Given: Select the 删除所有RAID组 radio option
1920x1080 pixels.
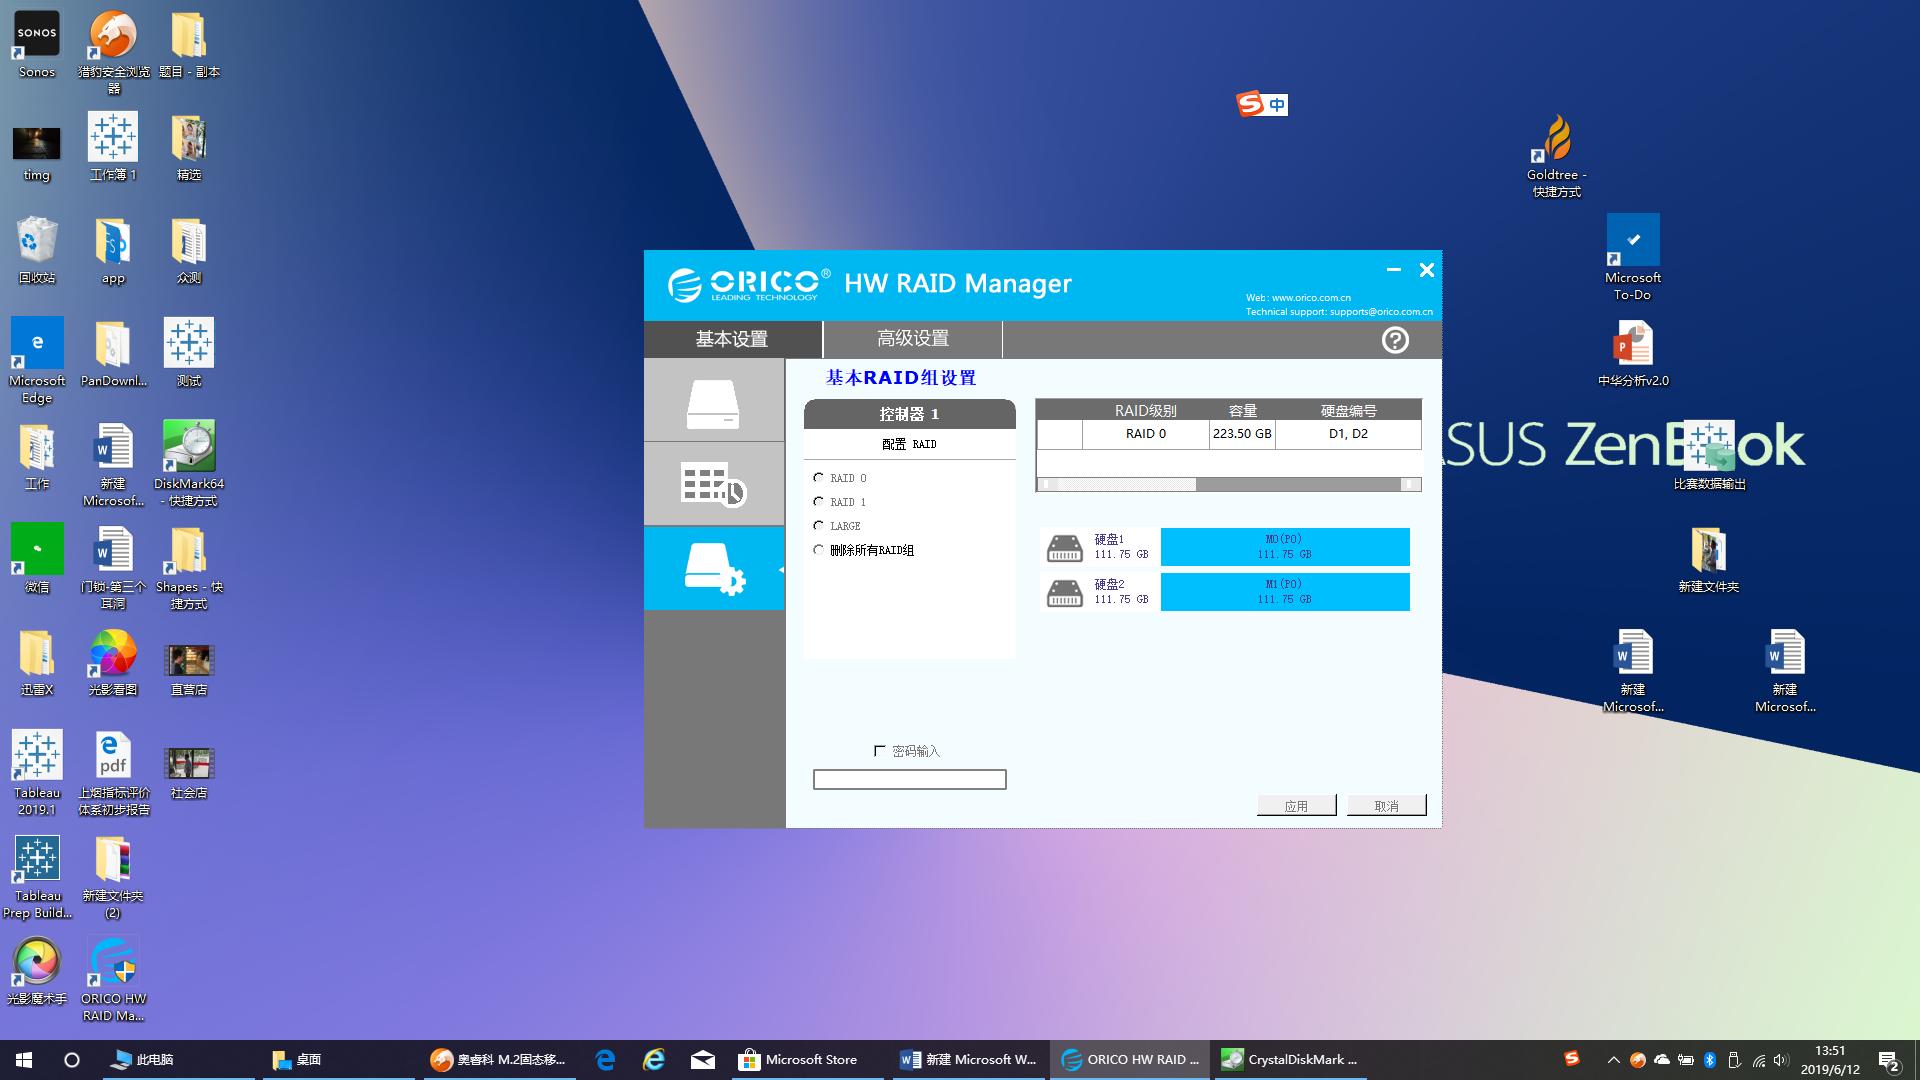Looking at the screenshot, I should (x=819, y=550).
